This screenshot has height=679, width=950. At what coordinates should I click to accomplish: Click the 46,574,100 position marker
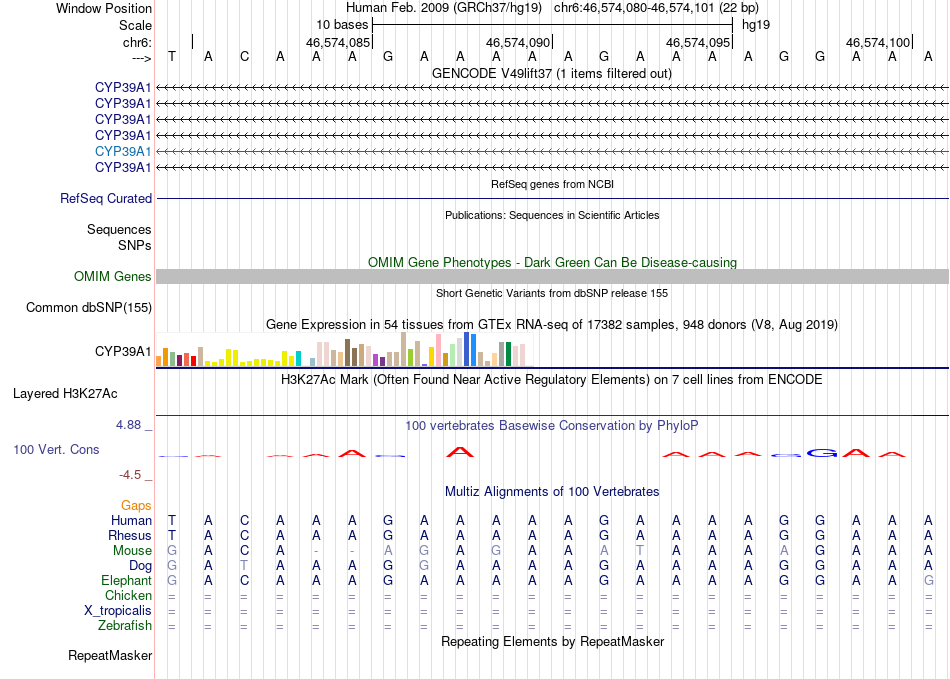(878, 42)
